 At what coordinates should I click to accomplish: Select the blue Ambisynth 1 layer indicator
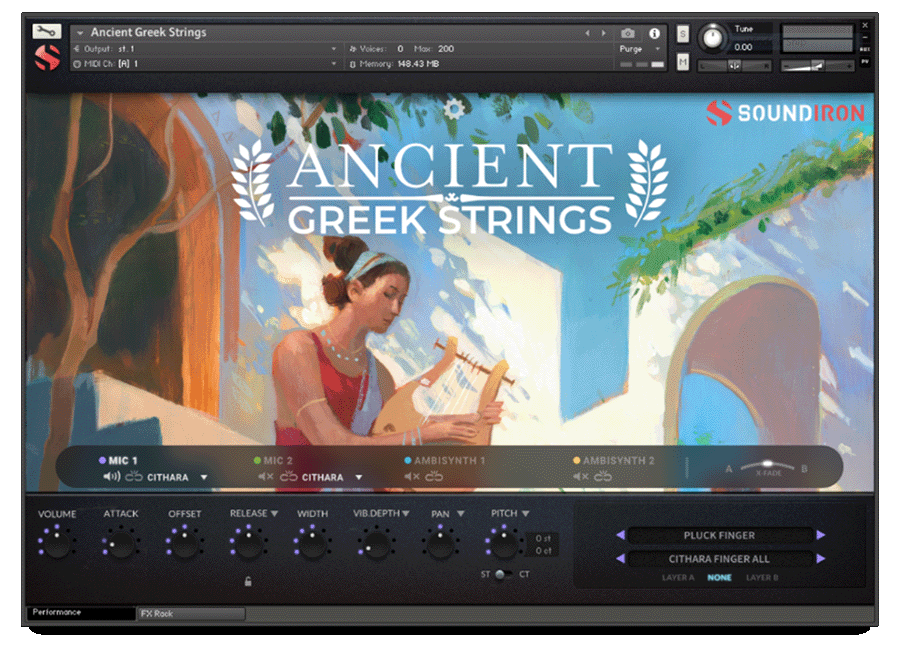[408, 460]
